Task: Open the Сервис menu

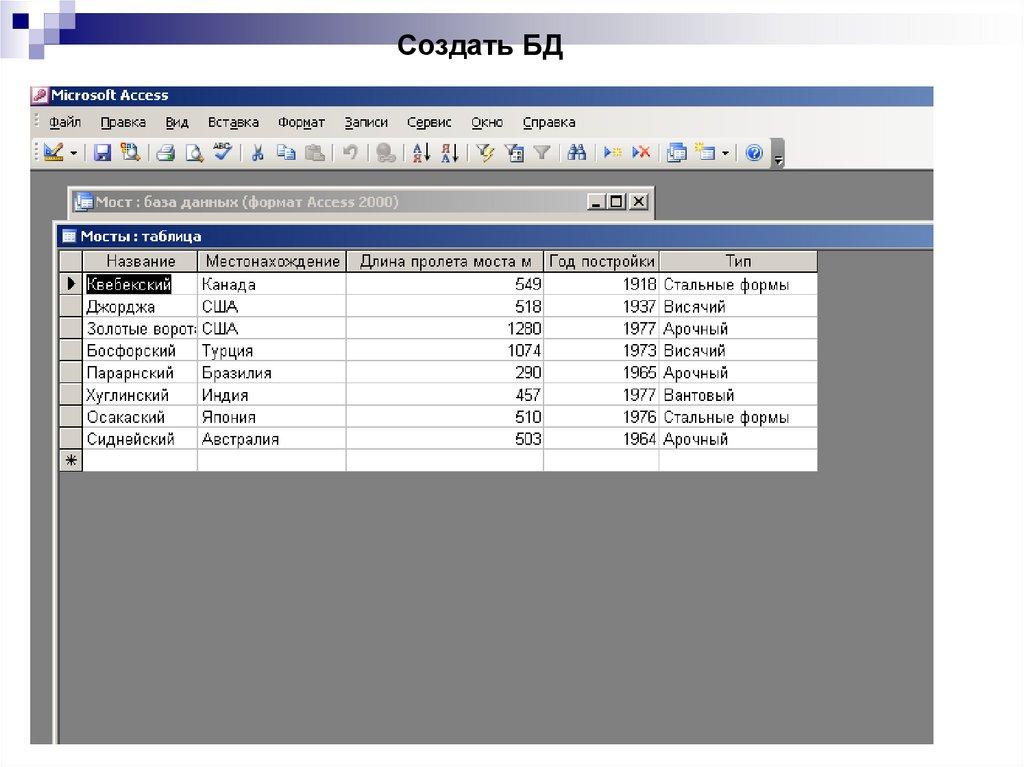Action: pos(429,122)
